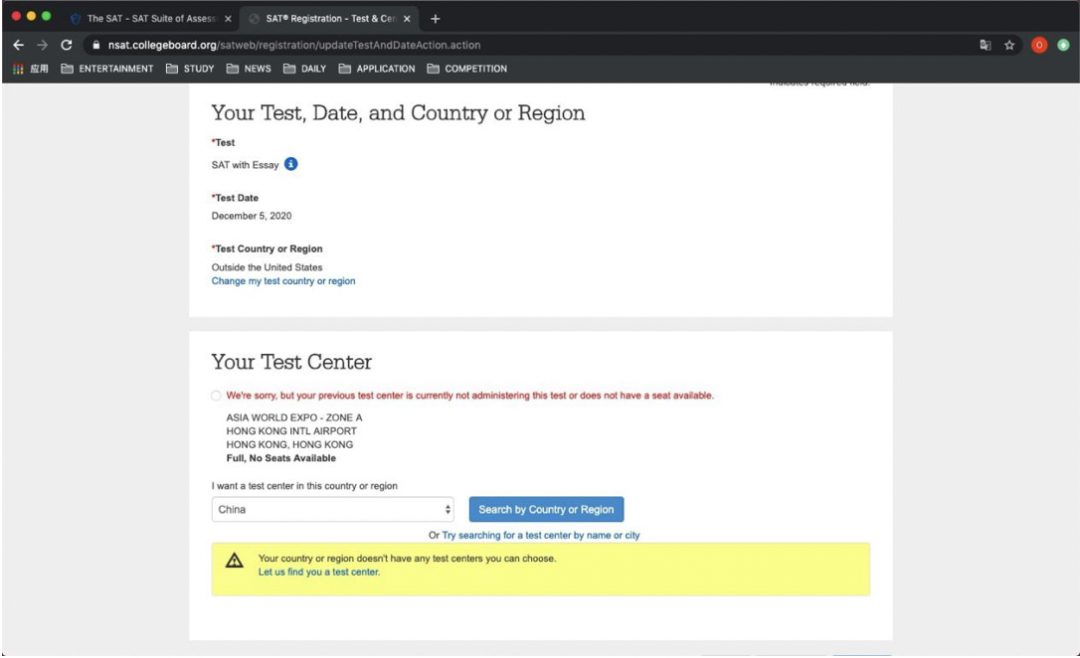
Task: Click the red sorry error message
Action: [470, 395]
